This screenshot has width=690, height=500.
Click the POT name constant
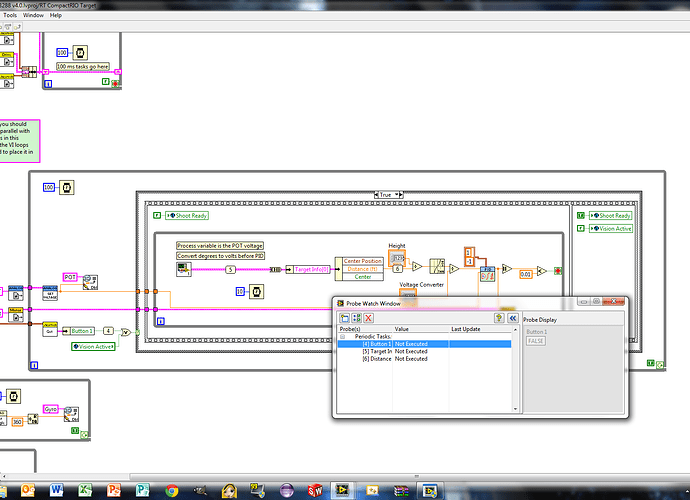point(70,277)
